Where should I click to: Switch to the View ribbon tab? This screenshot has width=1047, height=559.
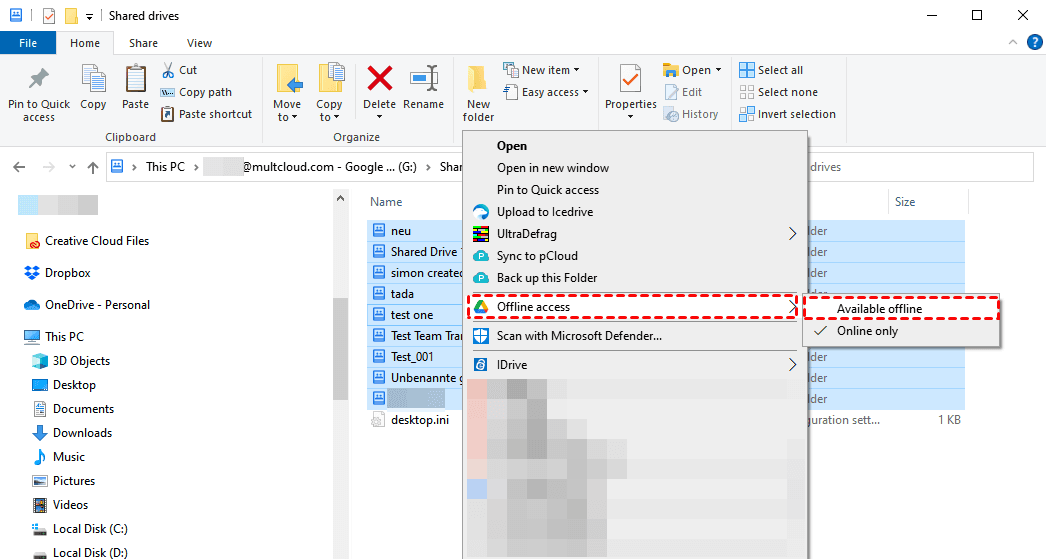coord(199,43)
